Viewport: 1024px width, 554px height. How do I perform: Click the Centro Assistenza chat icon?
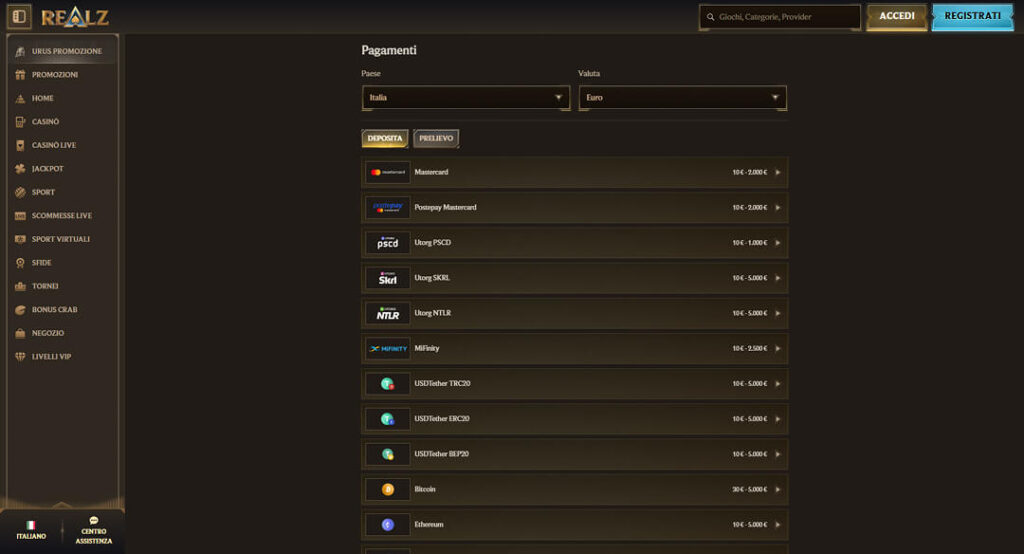[93, 521]
